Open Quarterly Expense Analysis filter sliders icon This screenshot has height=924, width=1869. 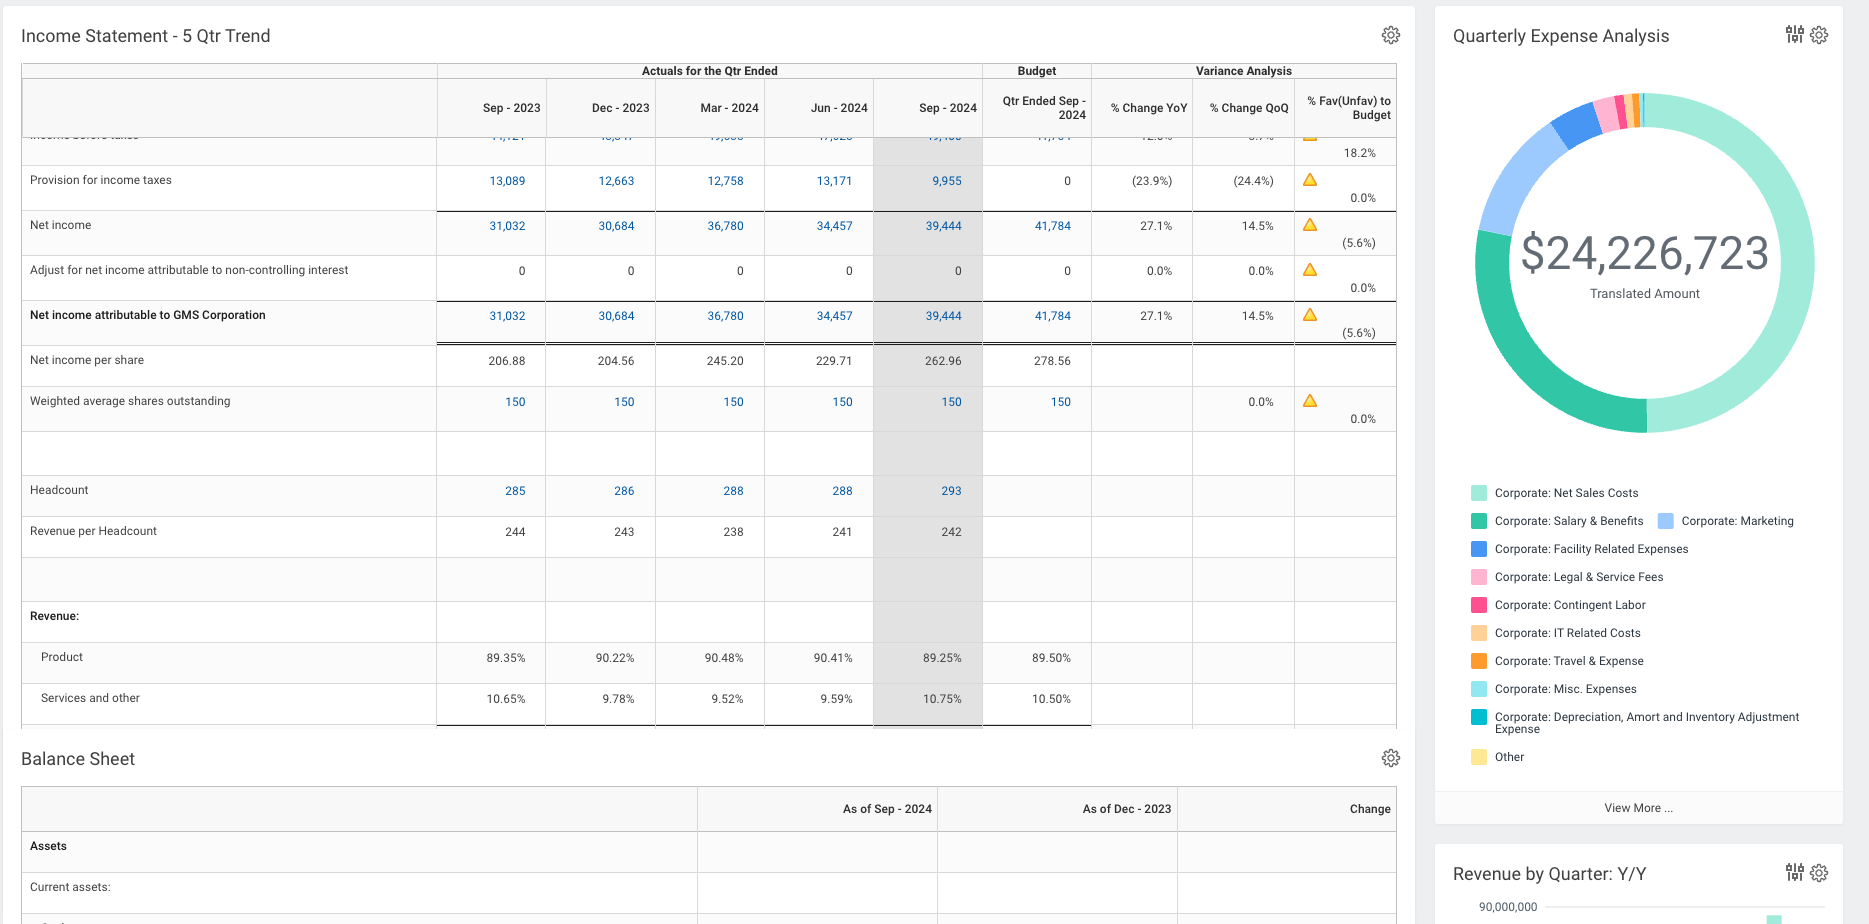(1794, 35)
